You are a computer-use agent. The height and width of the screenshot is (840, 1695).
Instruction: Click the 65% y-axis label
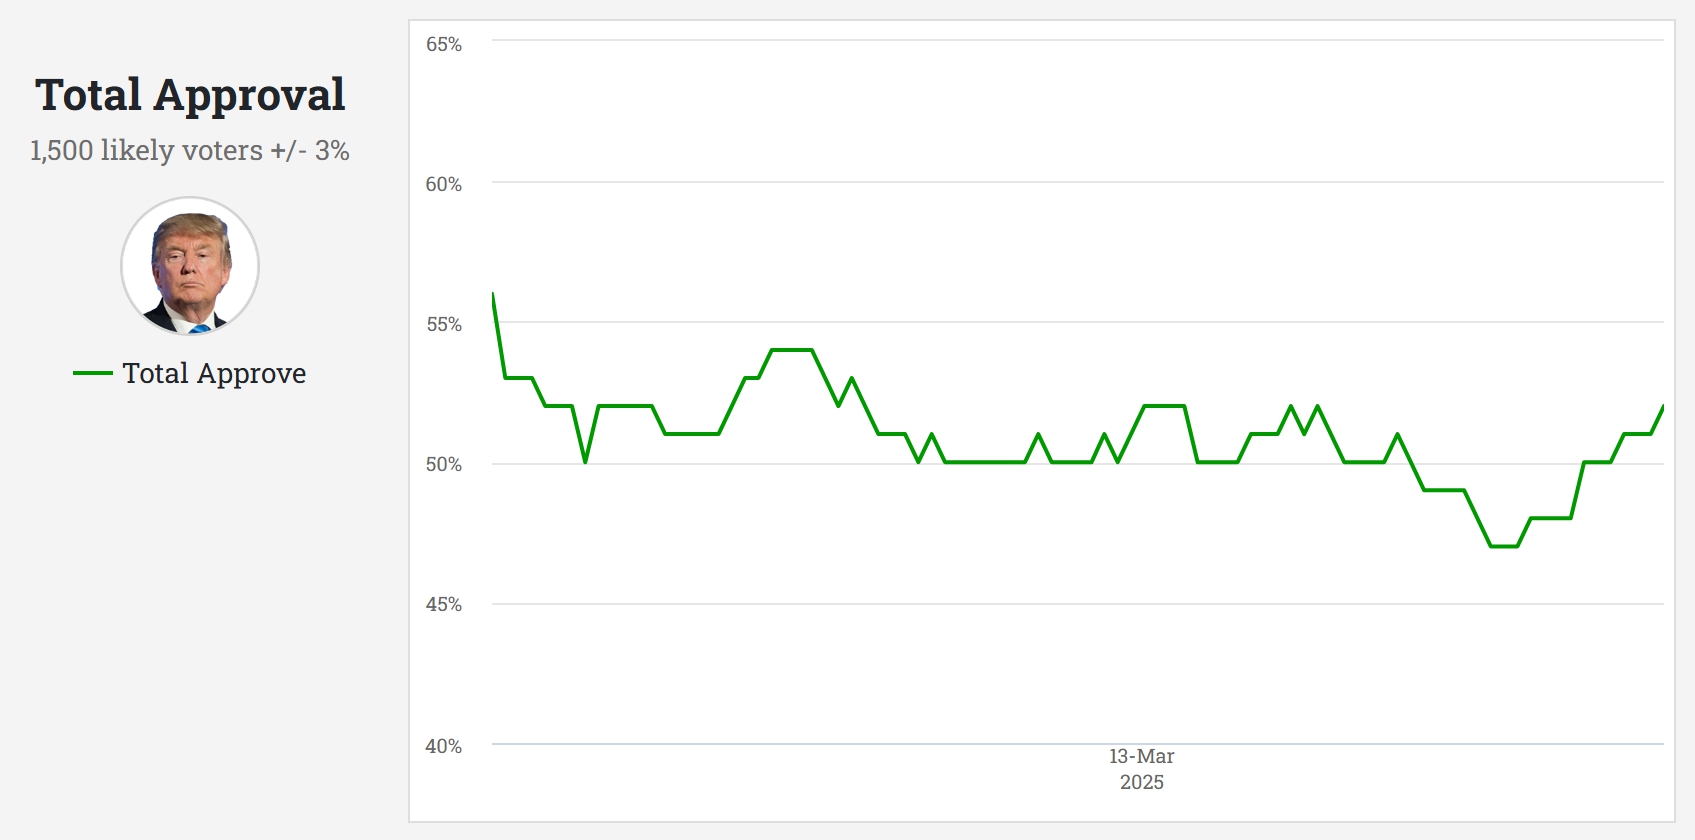[444, 45]
